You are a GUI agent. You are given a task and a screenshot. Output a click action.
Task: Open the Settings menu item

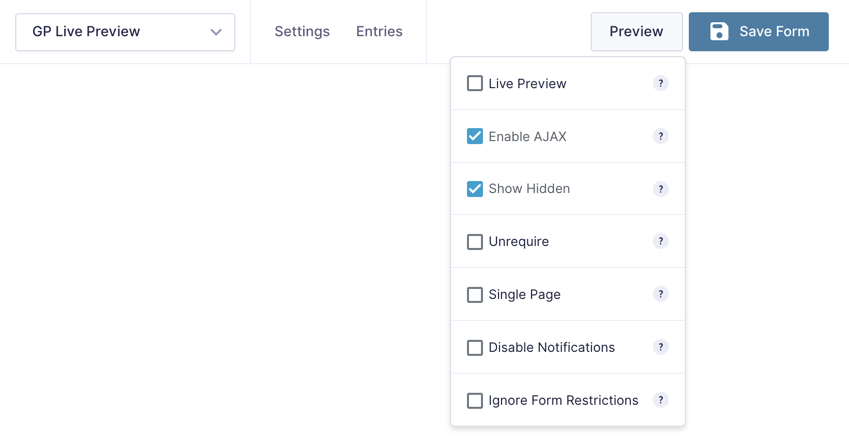(302, 31)
